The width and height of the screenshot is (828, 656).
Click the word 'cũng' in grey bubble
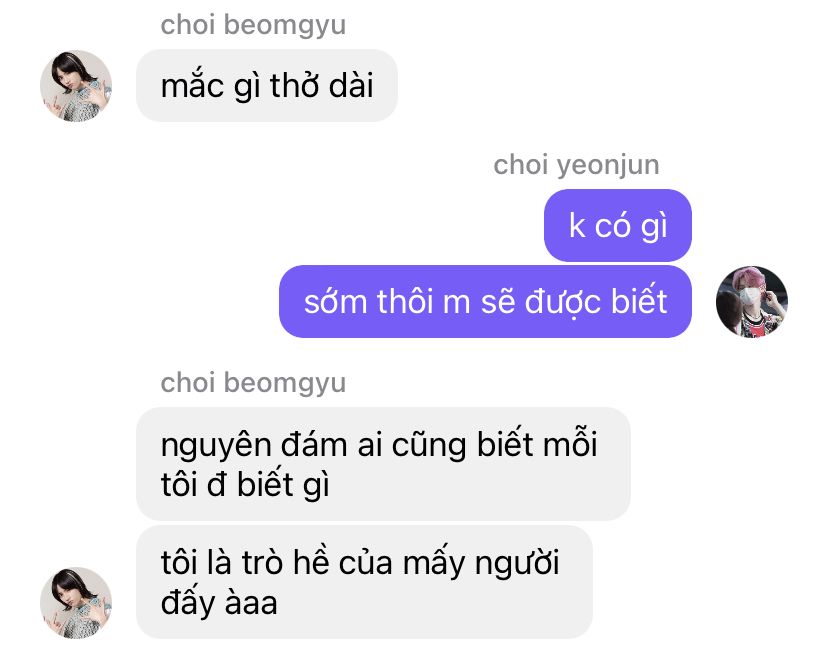[x=429, y=445]
